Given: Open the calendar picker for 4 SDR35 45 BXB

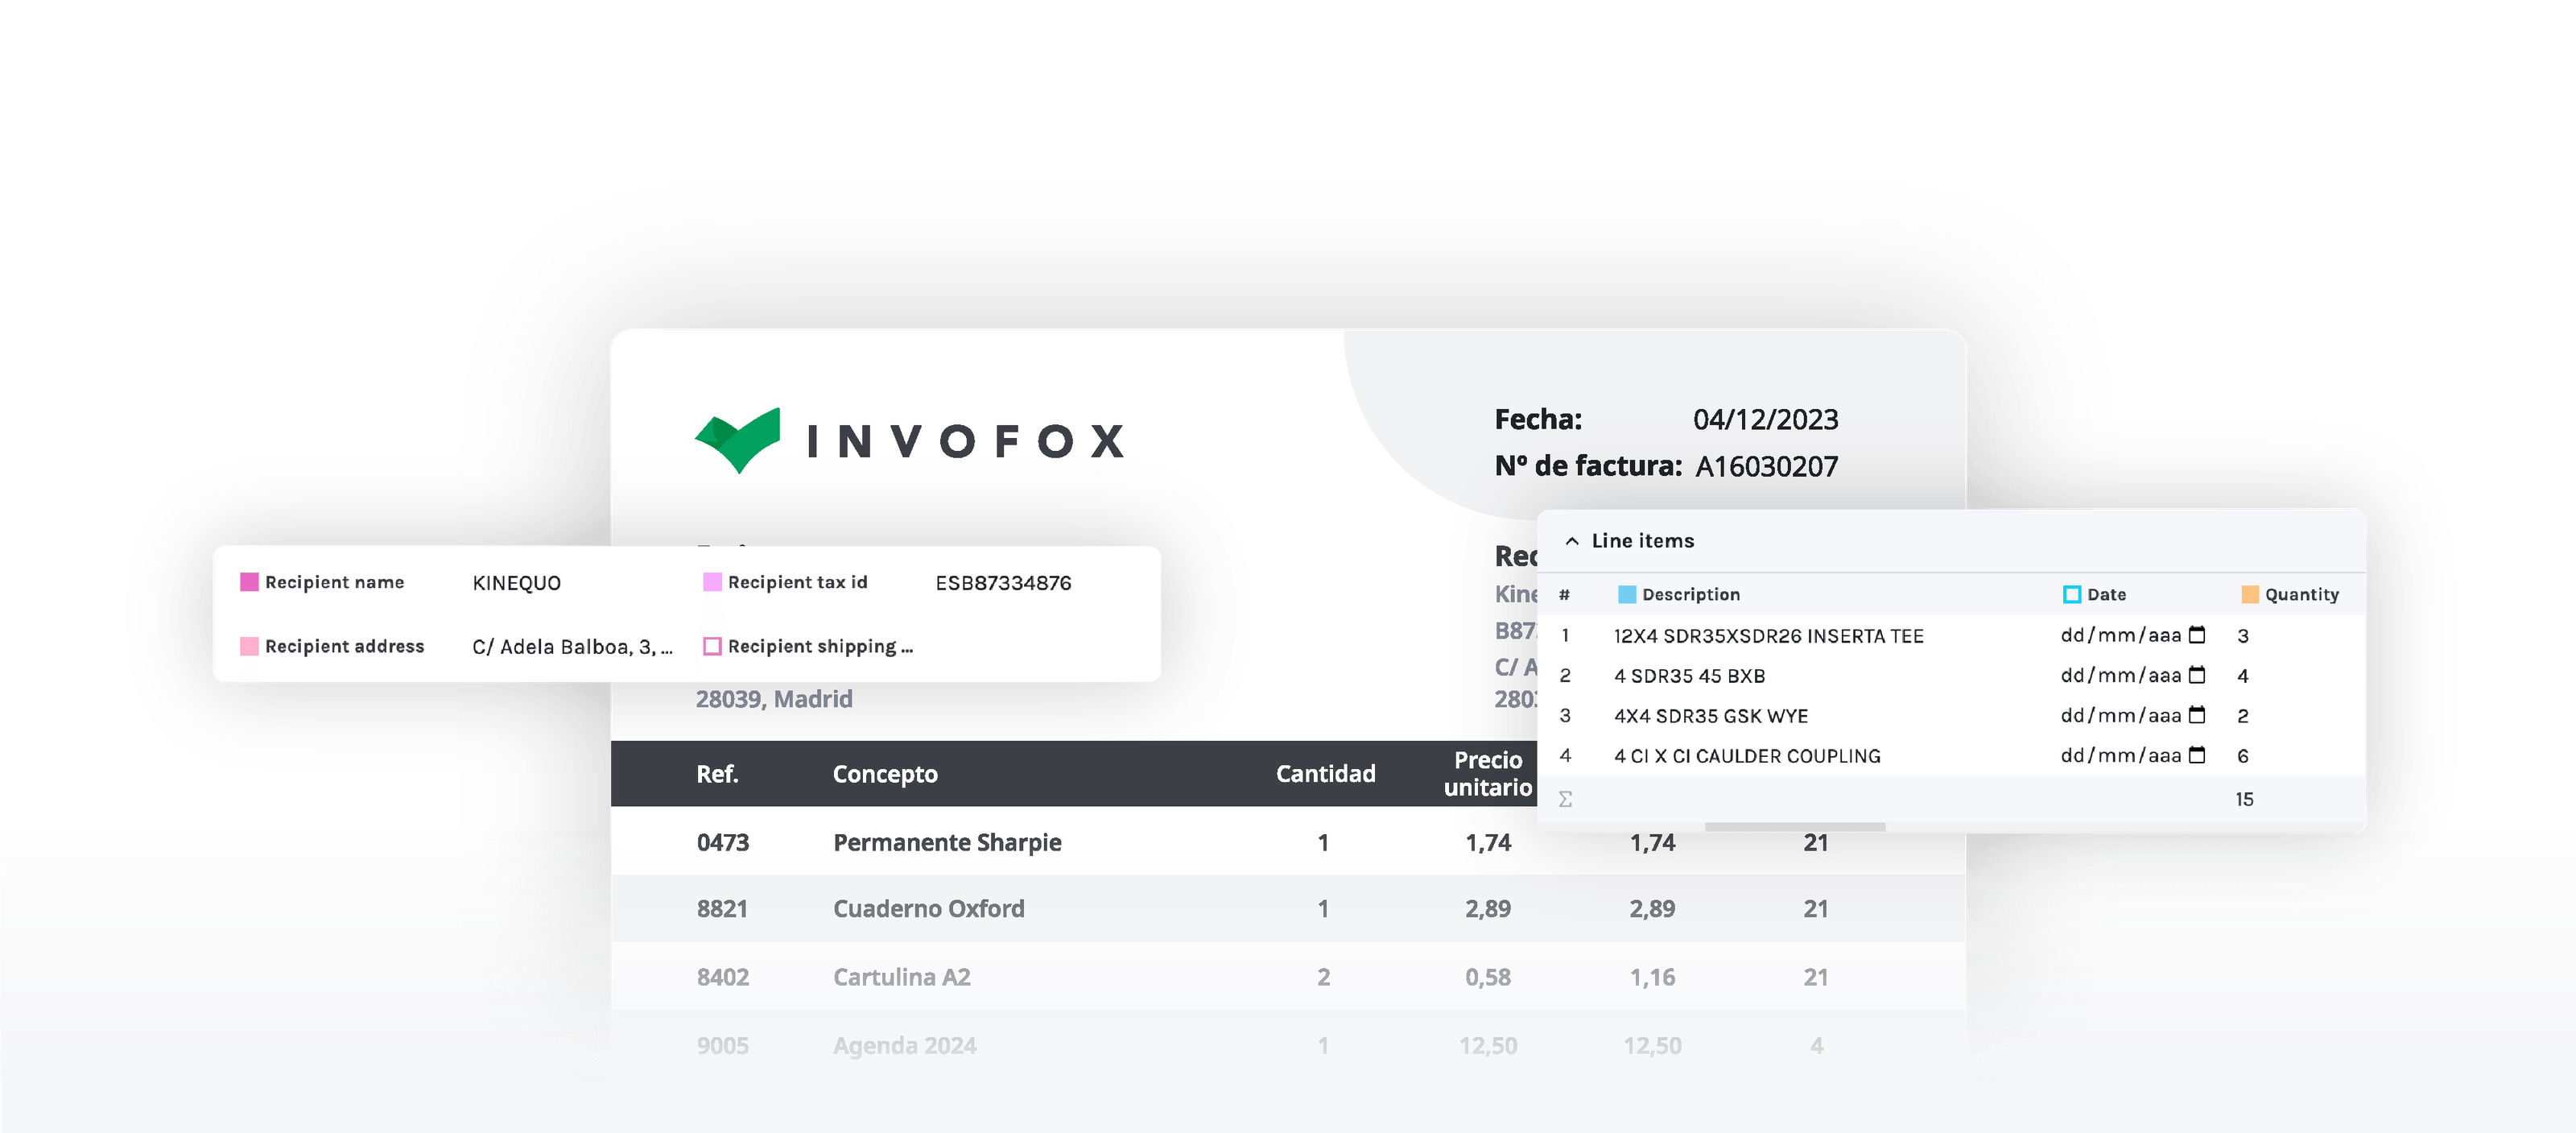Looking at the screenshot, I should [2196, 675].
